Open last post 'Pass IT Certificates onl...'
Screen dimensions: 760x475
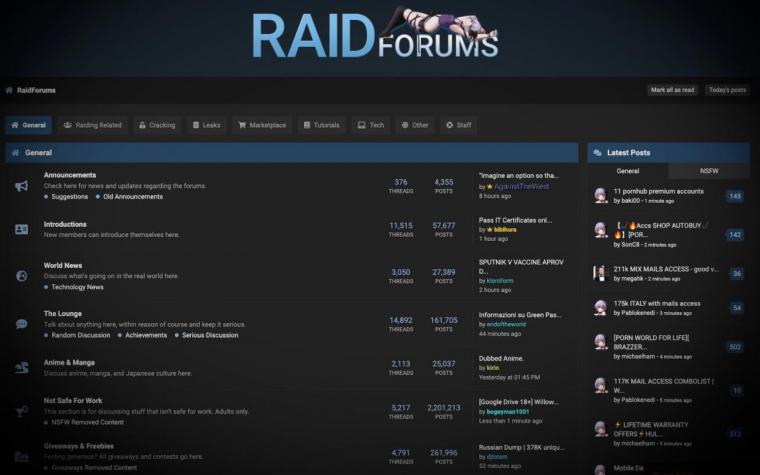click(x=515, y=220)
